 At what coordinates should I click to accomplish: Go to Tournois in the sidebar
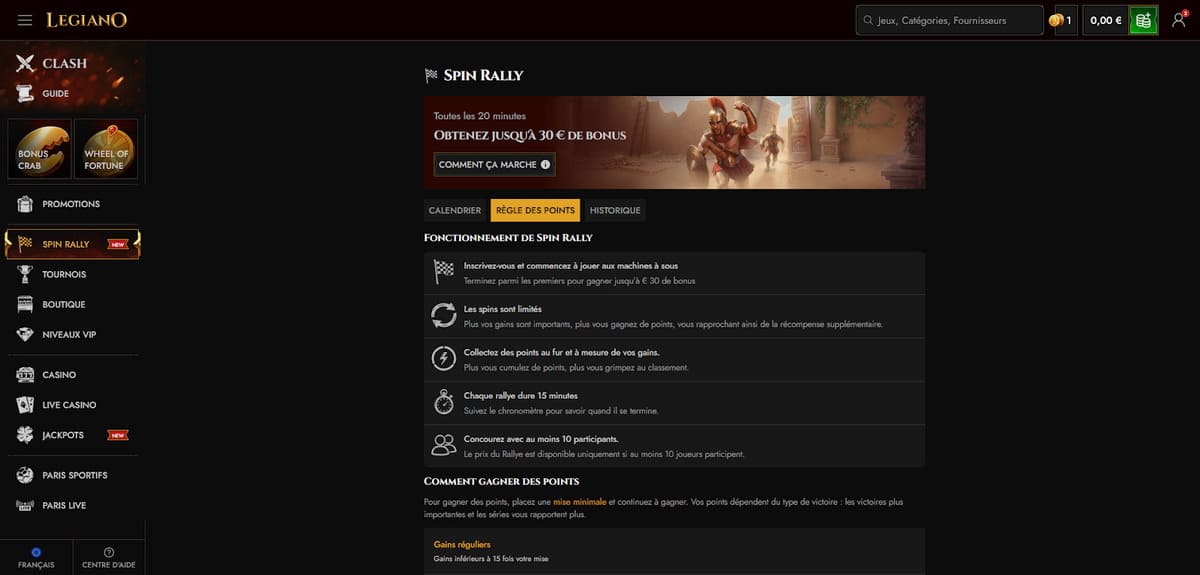64,274
